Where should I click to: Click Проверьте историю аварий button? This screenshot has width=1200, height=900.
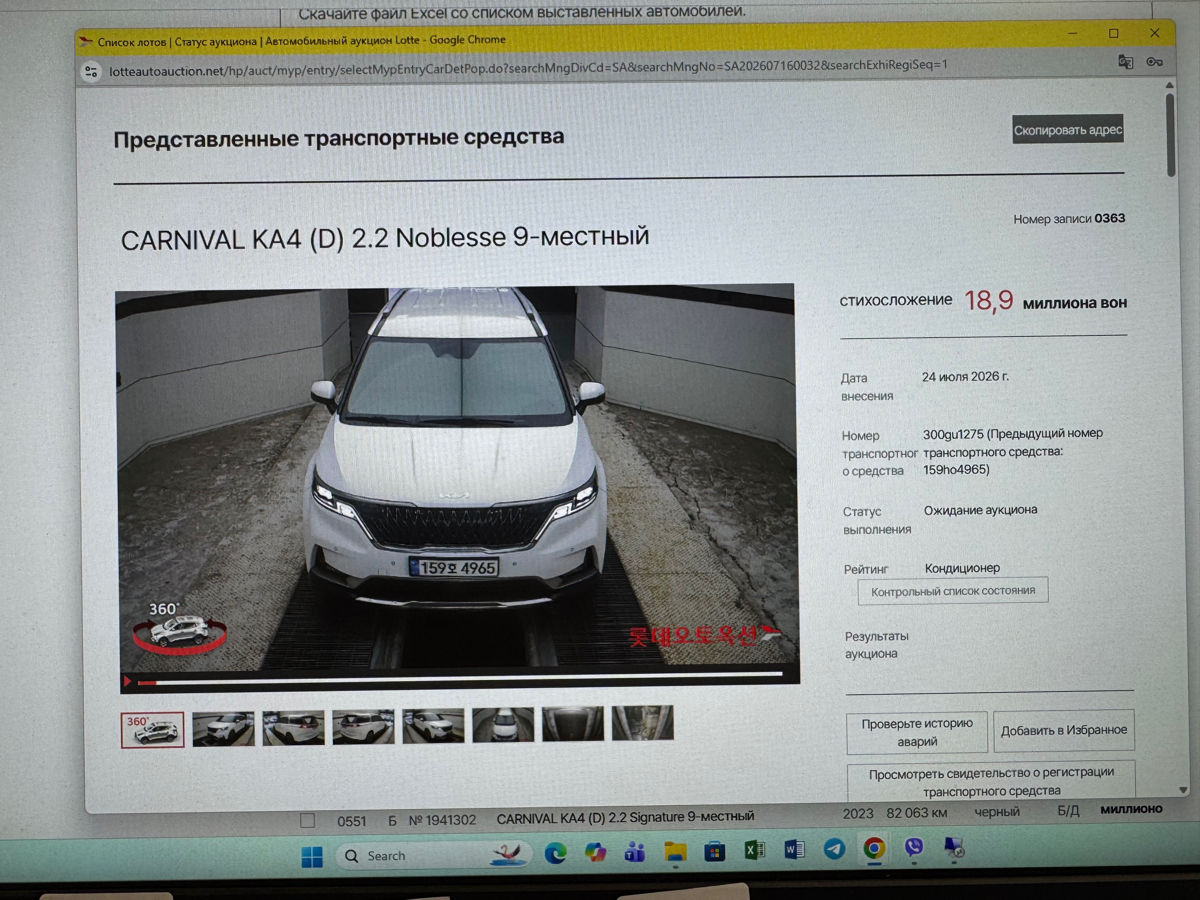[917, 732]
